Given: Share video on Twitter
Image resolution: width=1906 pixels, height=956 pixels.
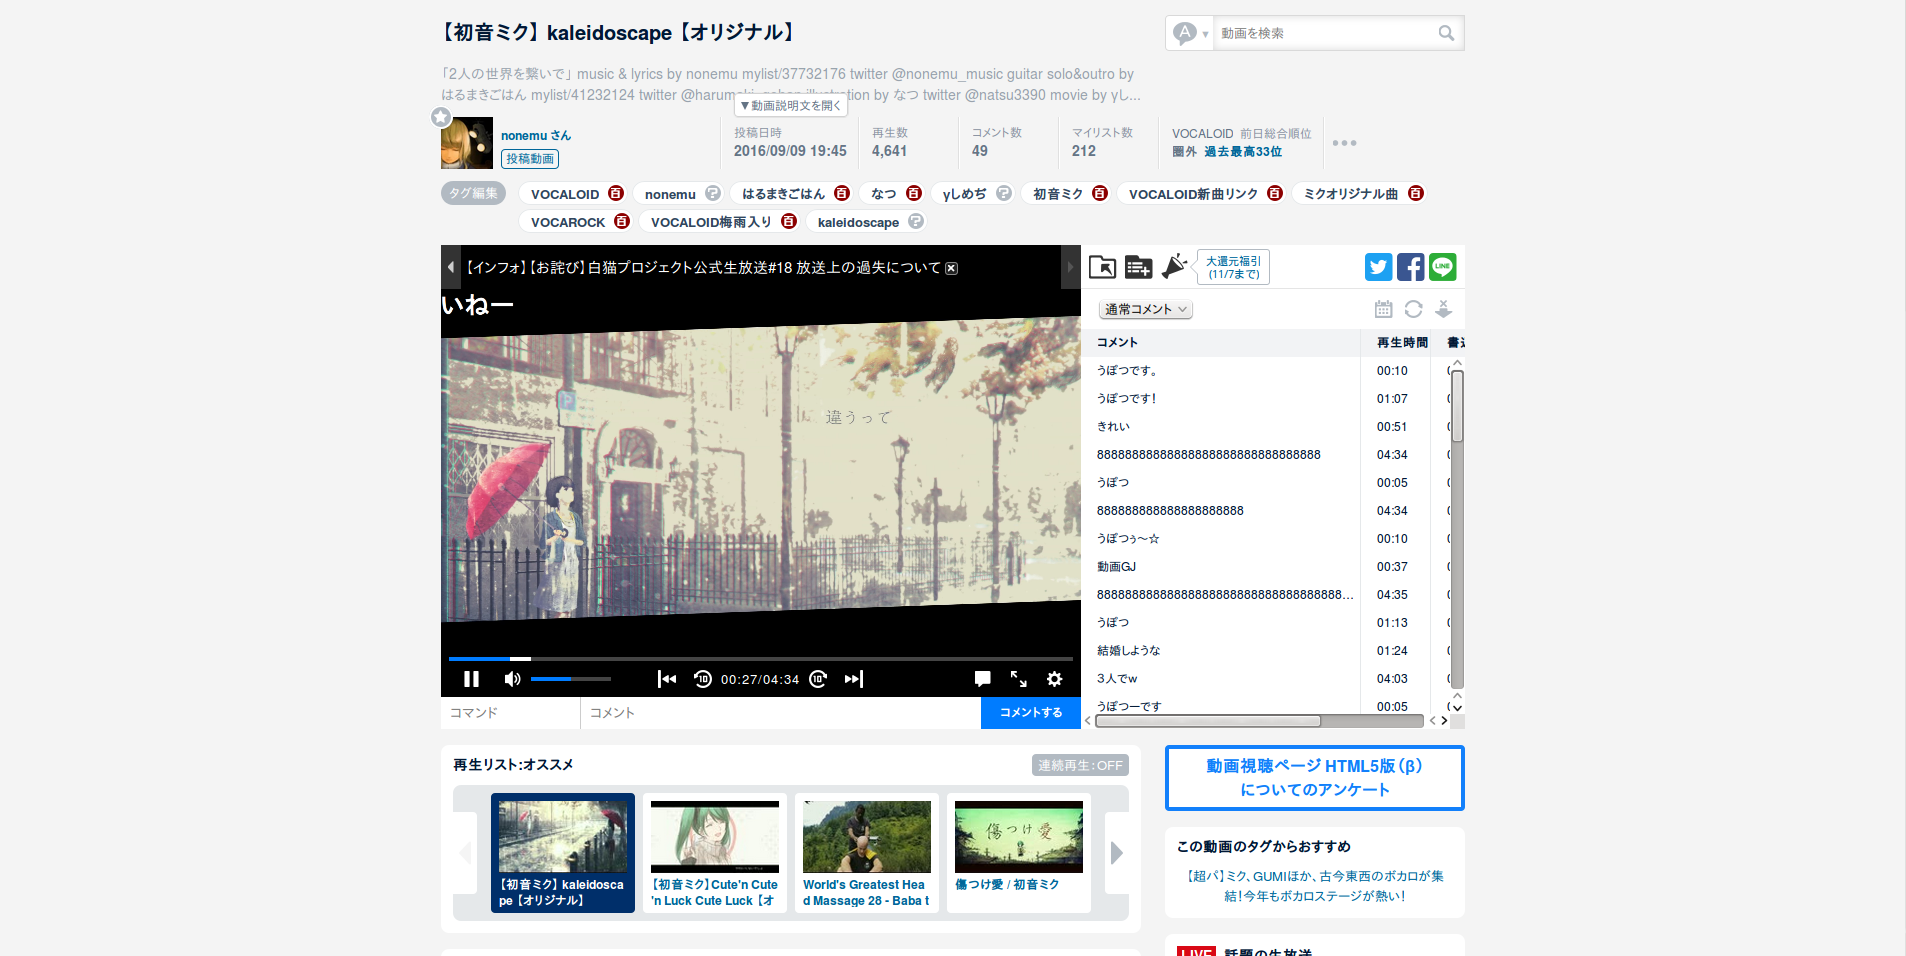Looking at the screenshot, I should click(x=1378, y=267).
